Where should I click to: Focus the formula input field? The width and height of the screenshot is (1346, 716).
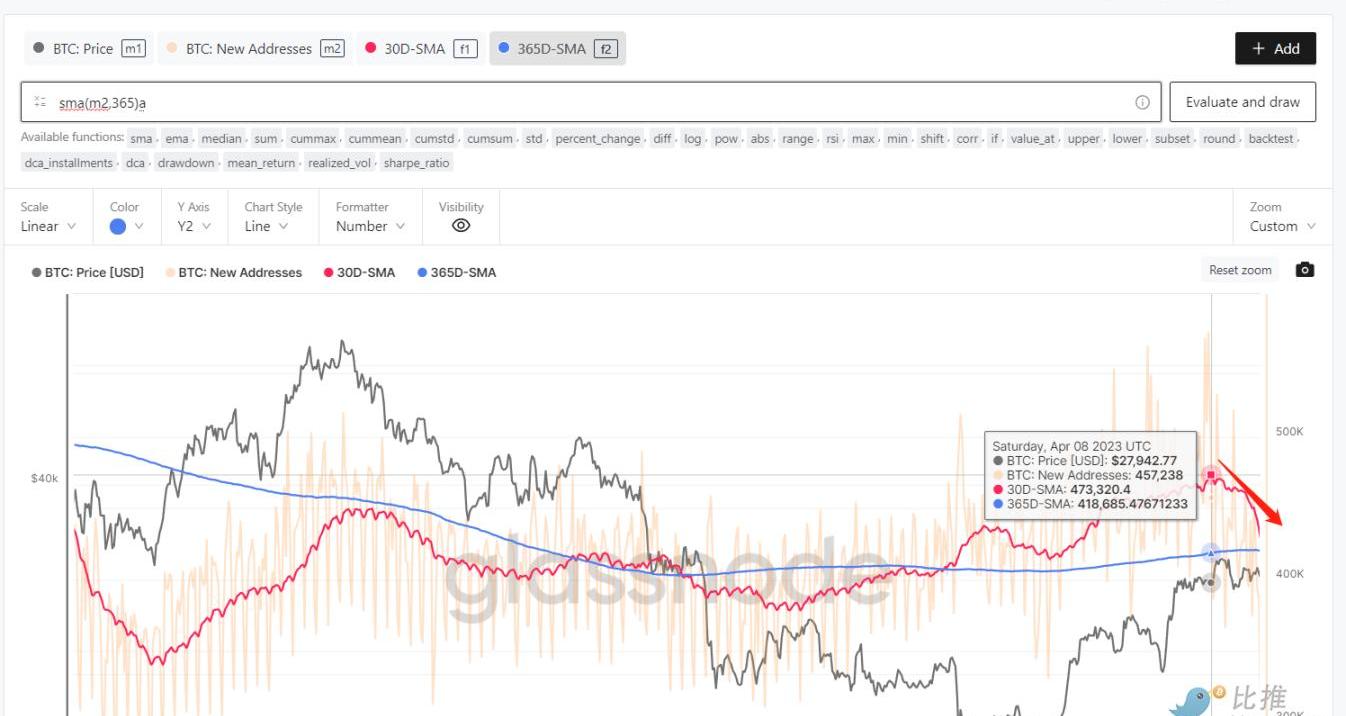(x=591, y=102)
